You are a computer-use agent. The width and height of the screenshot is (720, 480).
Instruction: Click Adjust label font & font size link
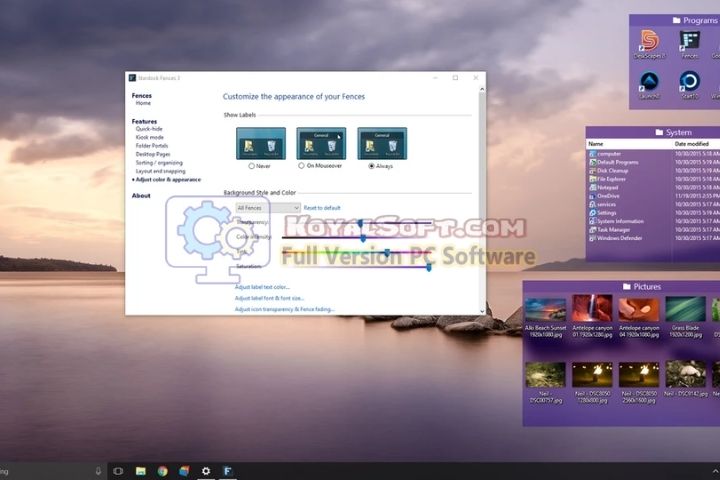point(270,298)
